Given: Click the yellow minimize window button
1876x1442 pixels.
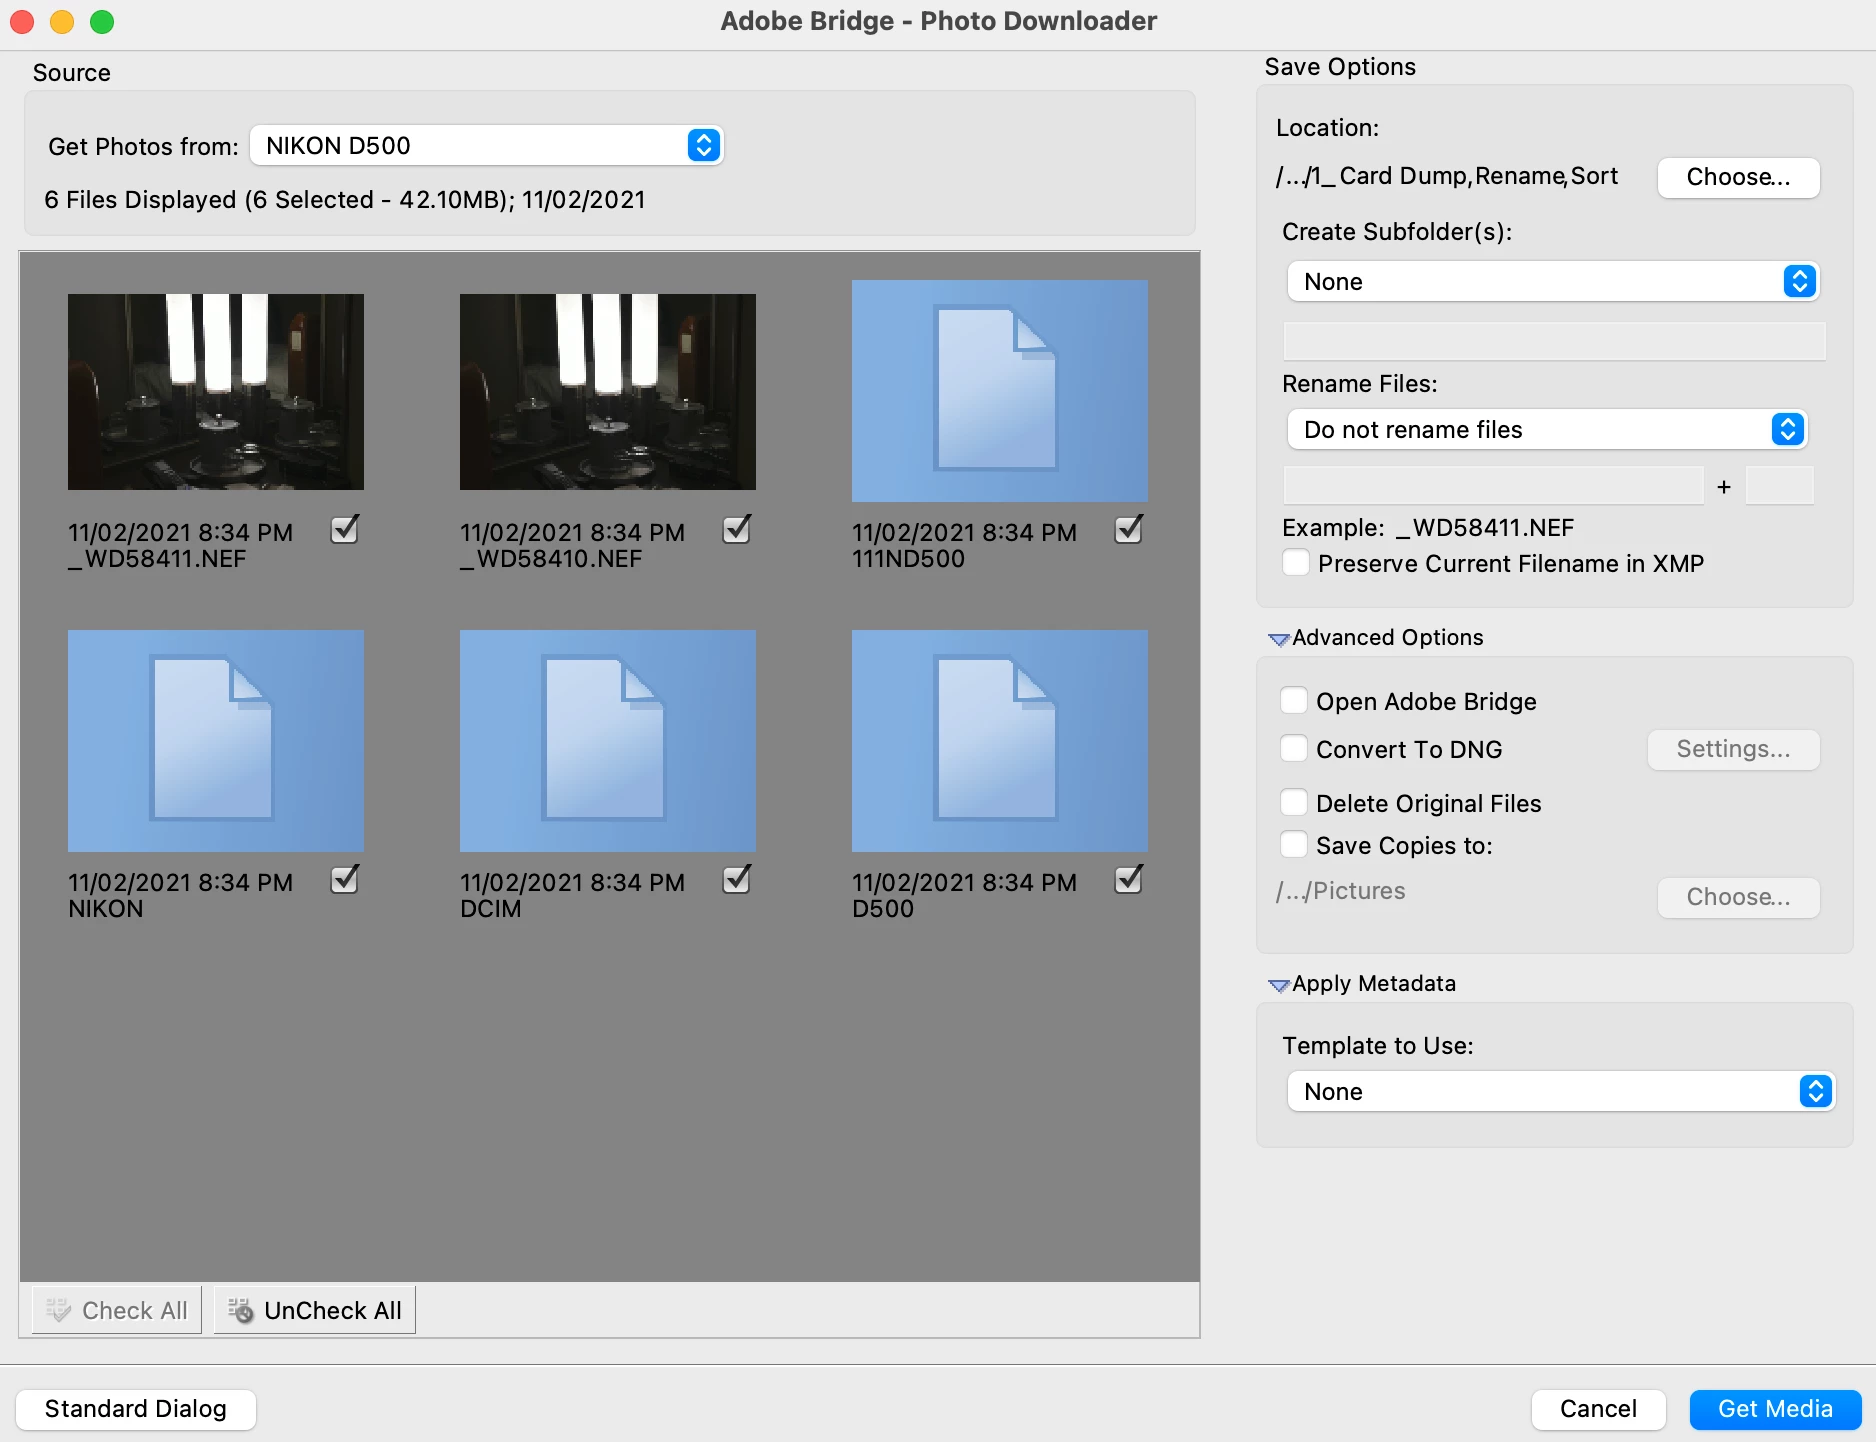Looking at the screenshot, I should click(62, 22).
